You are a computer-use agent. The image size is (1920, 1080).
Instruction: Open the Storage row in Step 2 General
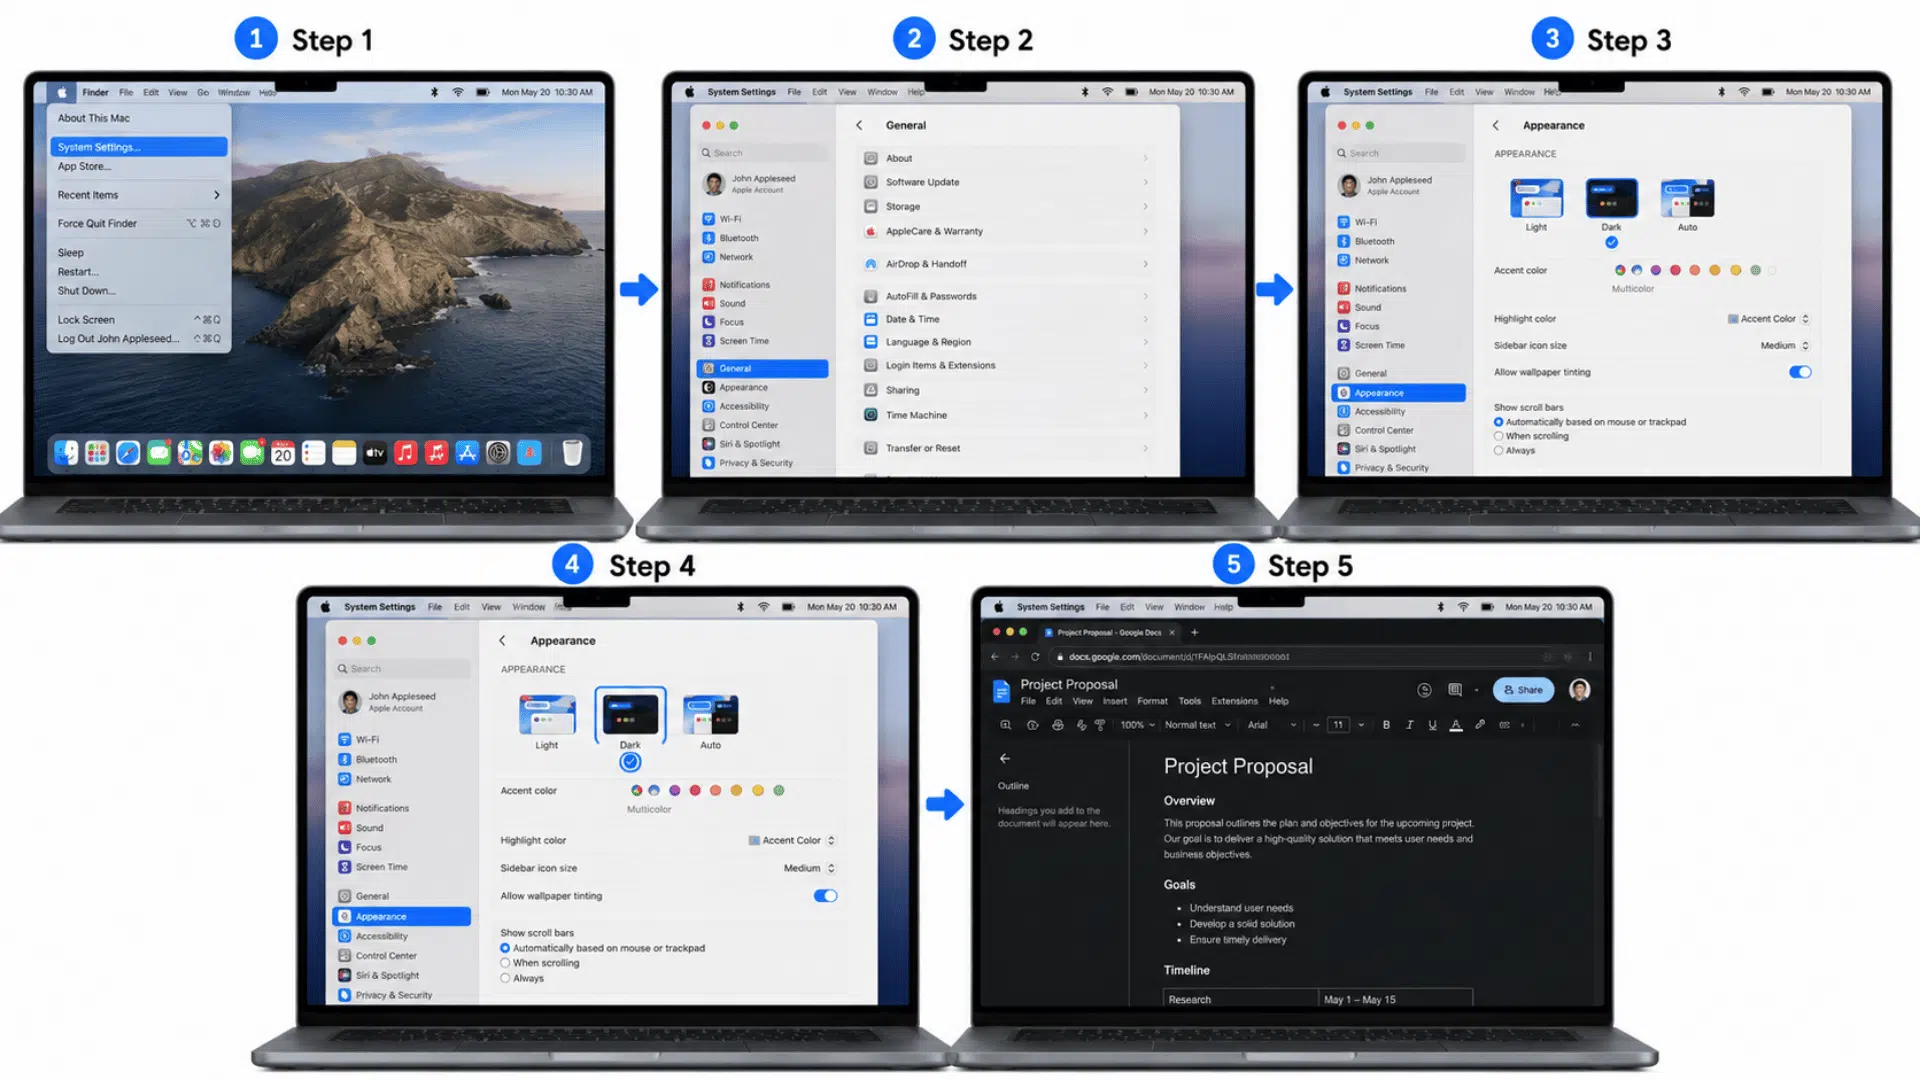[1007, 207]
